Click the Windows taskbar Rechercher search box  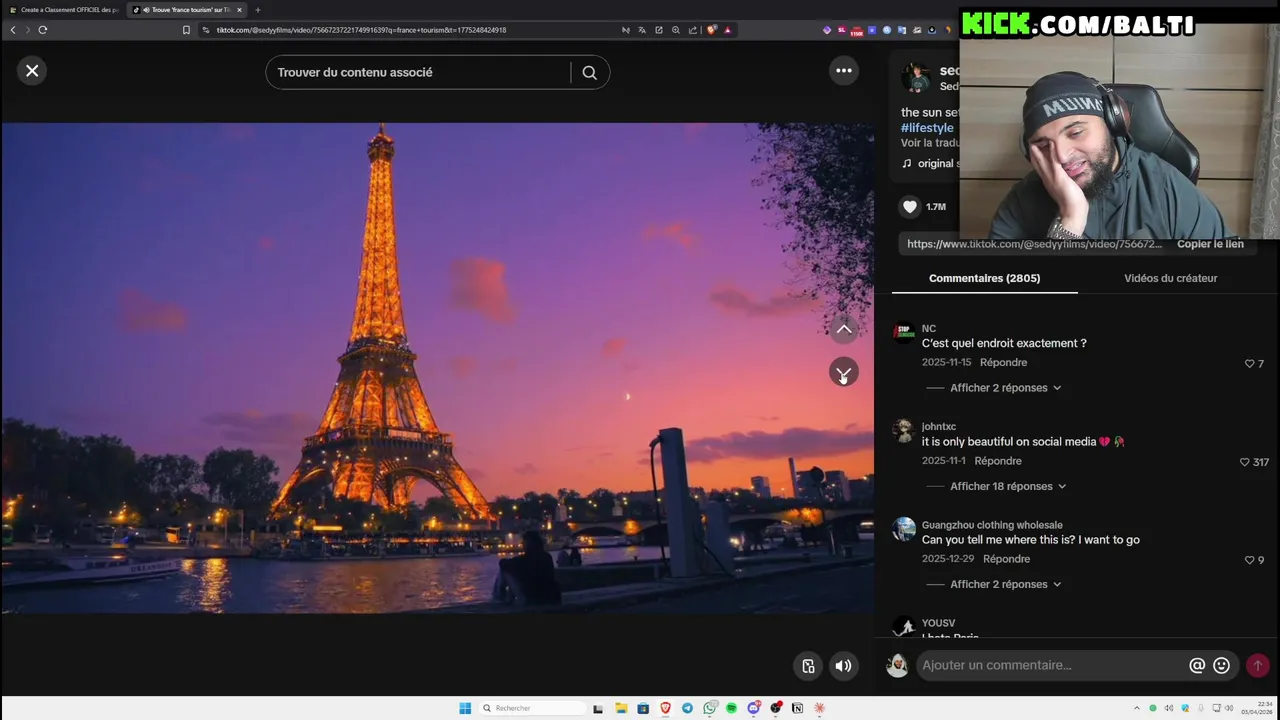532,708
